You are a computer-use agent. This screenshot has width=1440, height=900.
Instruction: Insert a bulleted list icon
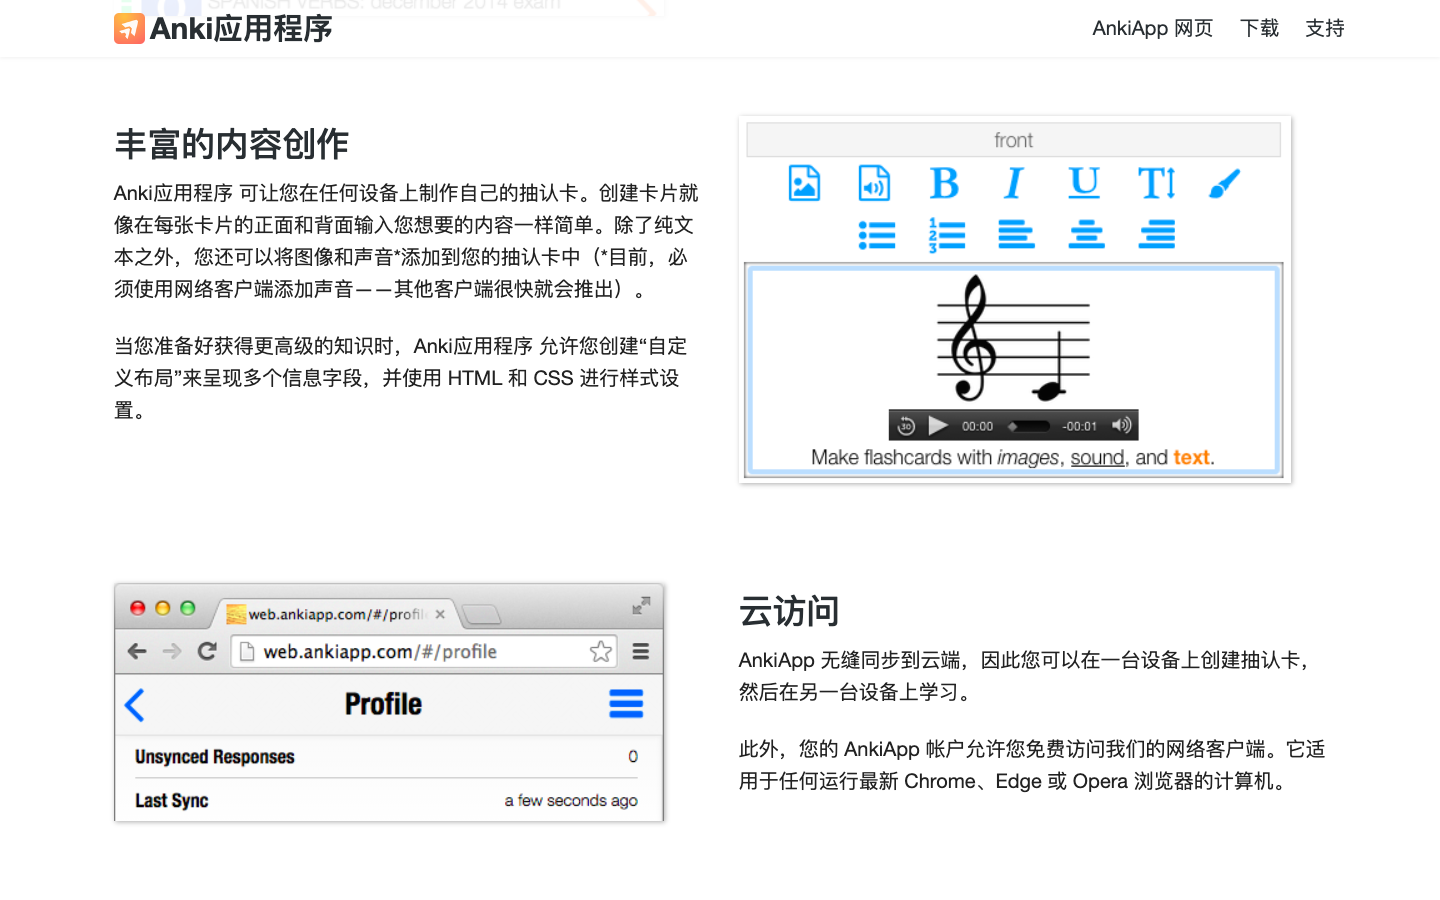(877, 235)
